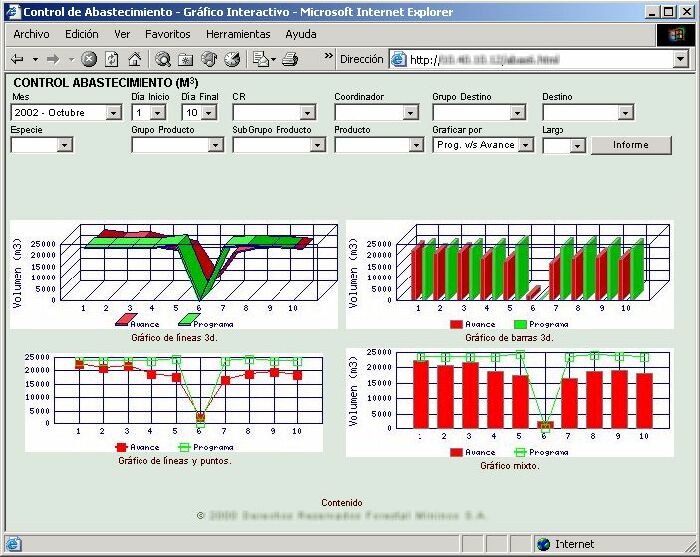Click the red Avance legend swatch under mixed chart

pyautogui.click(x=456, y=452)
